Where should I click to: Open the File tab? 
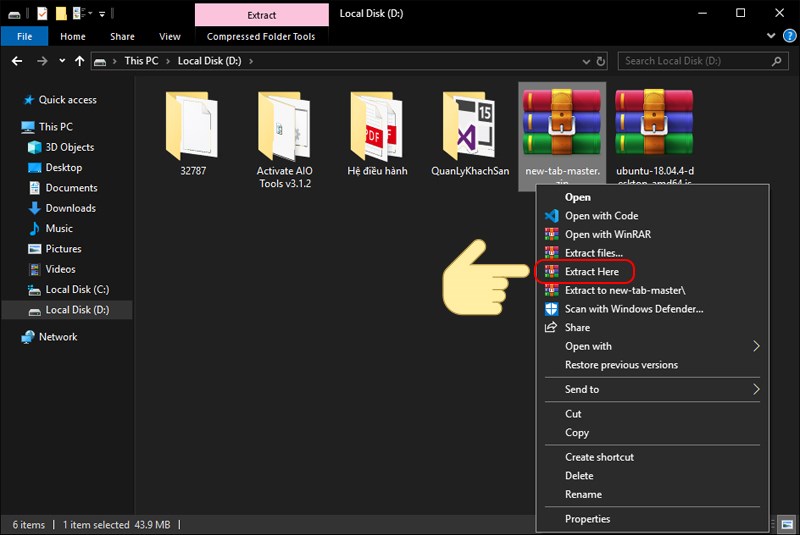pos(24,36)
